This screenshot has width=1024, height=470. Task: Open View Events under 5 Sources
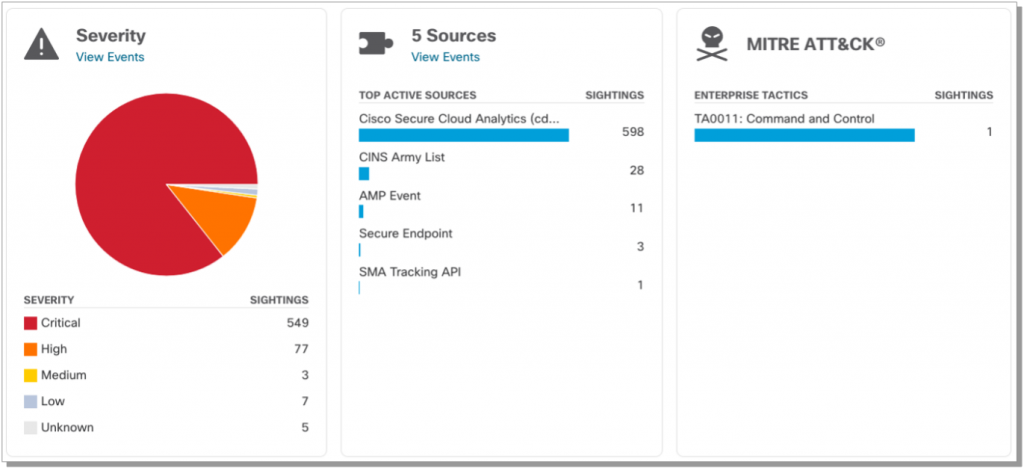coord(445,57)
